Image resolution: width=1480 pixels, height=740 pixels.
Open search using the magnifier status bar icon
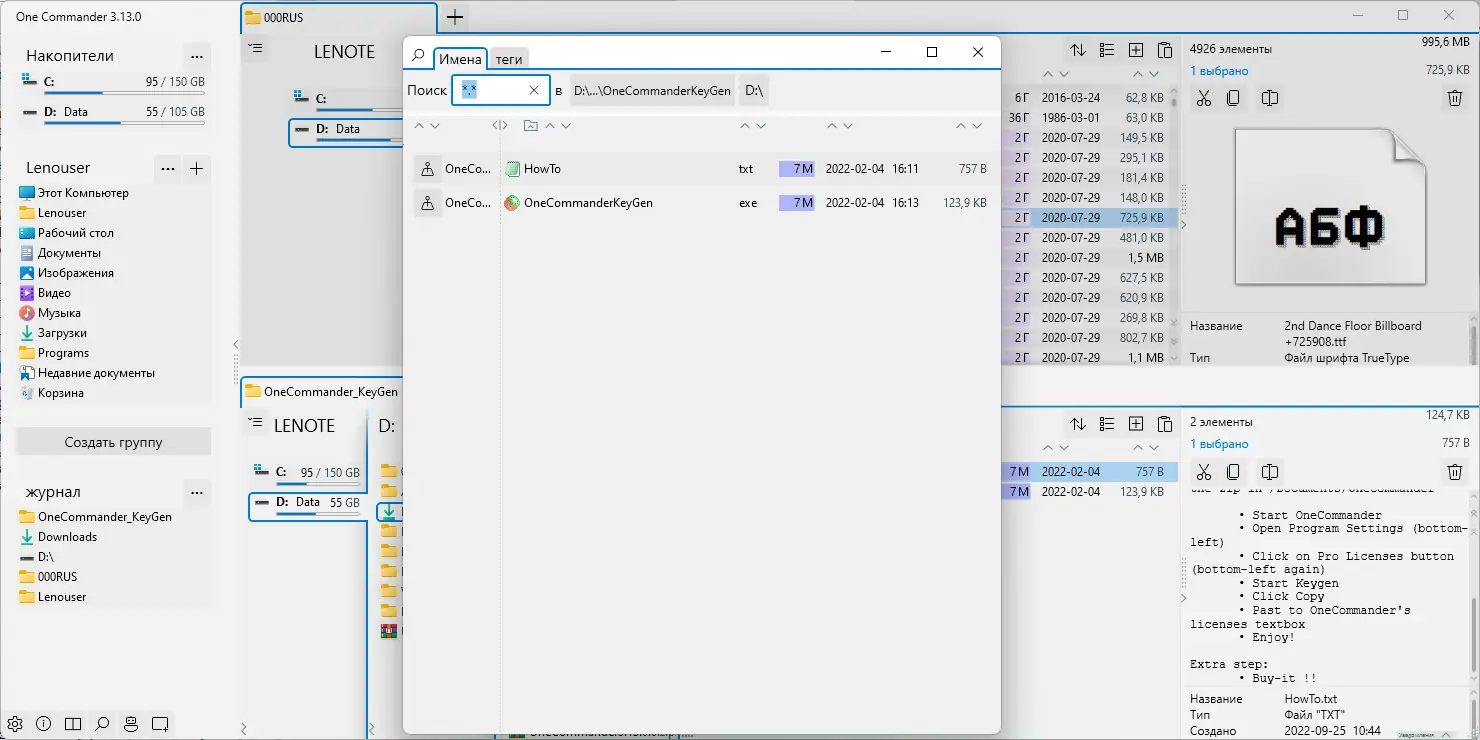101,723
